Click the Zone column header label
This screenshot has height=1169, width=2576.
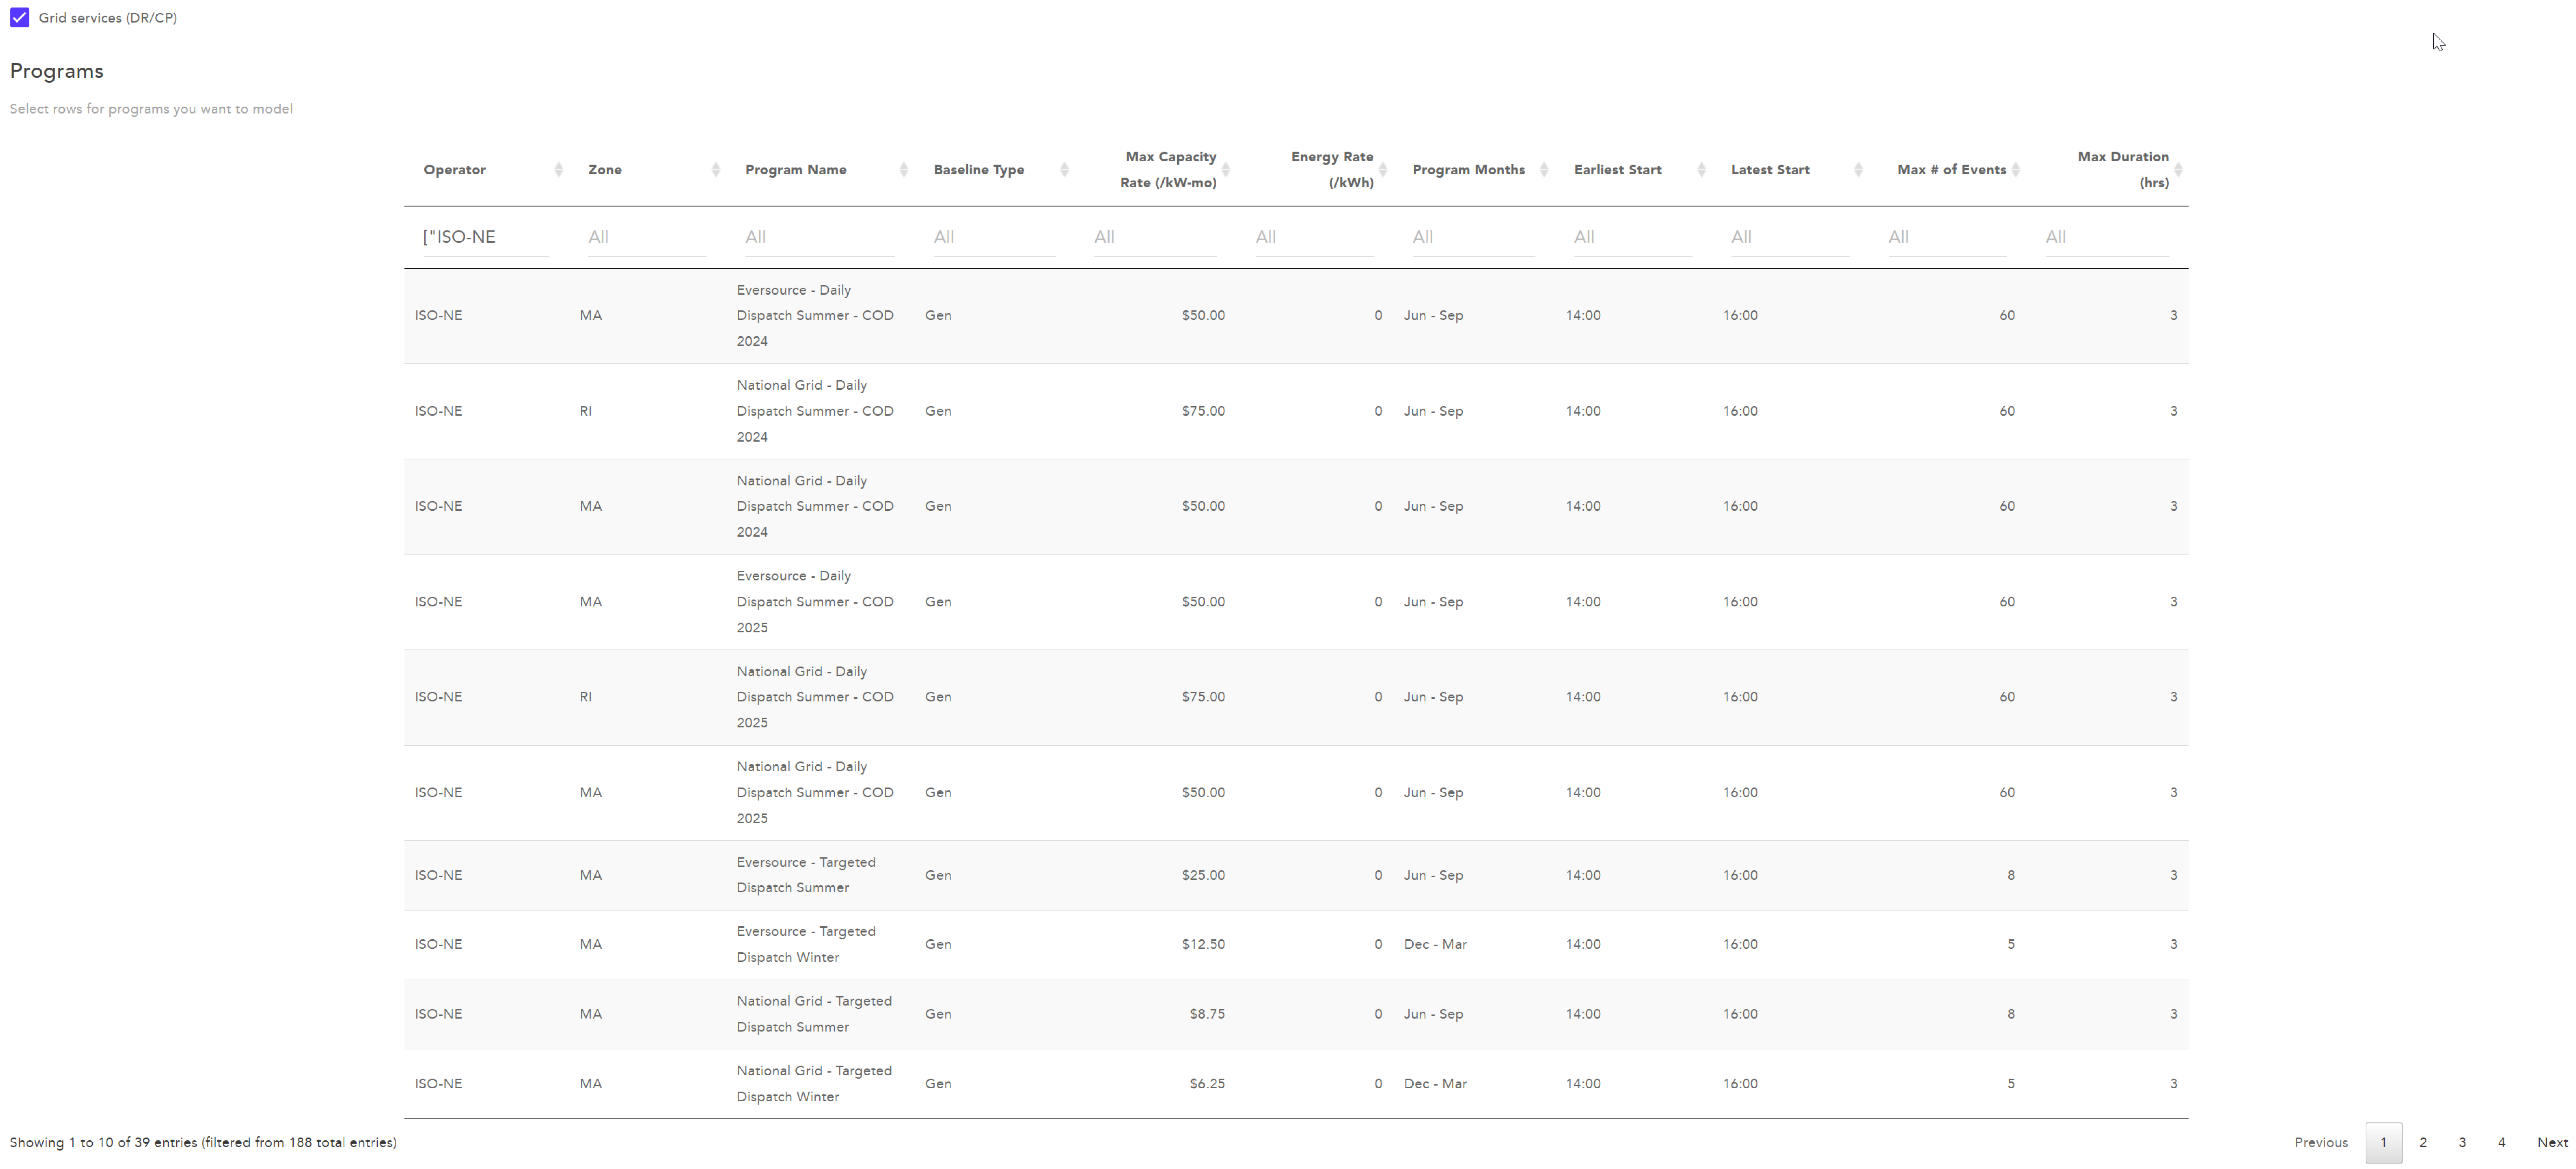point(605,170)
